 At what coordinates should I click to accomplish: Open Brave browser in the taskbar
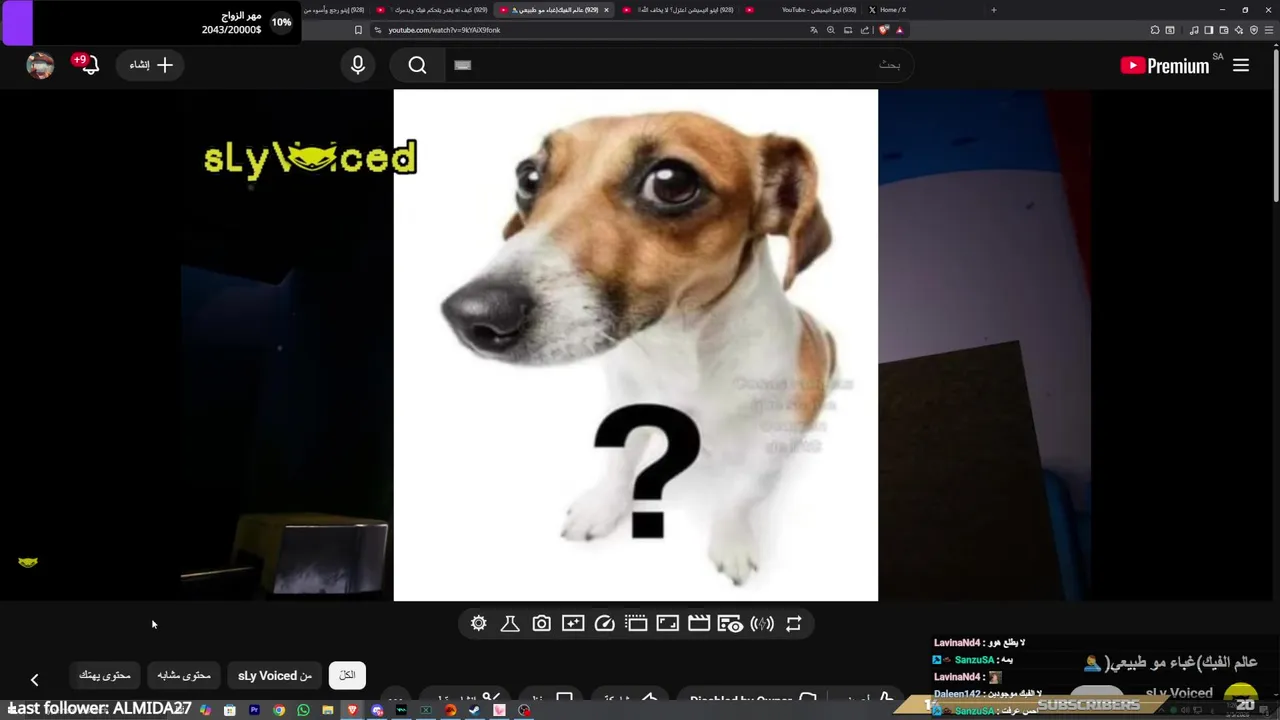352,710
